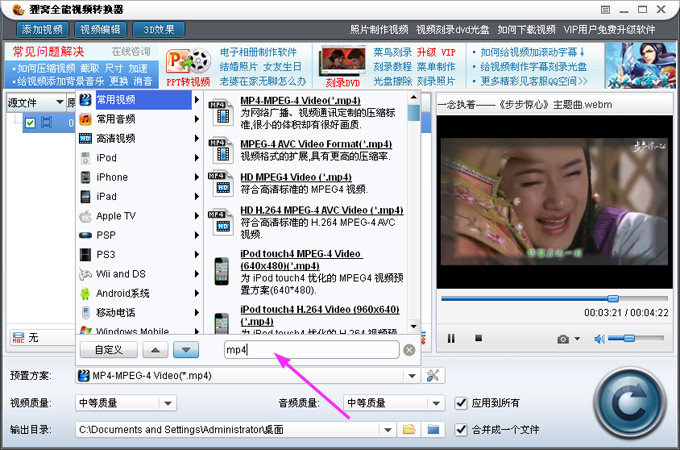Click the move up arrow button

pos(155,350)
